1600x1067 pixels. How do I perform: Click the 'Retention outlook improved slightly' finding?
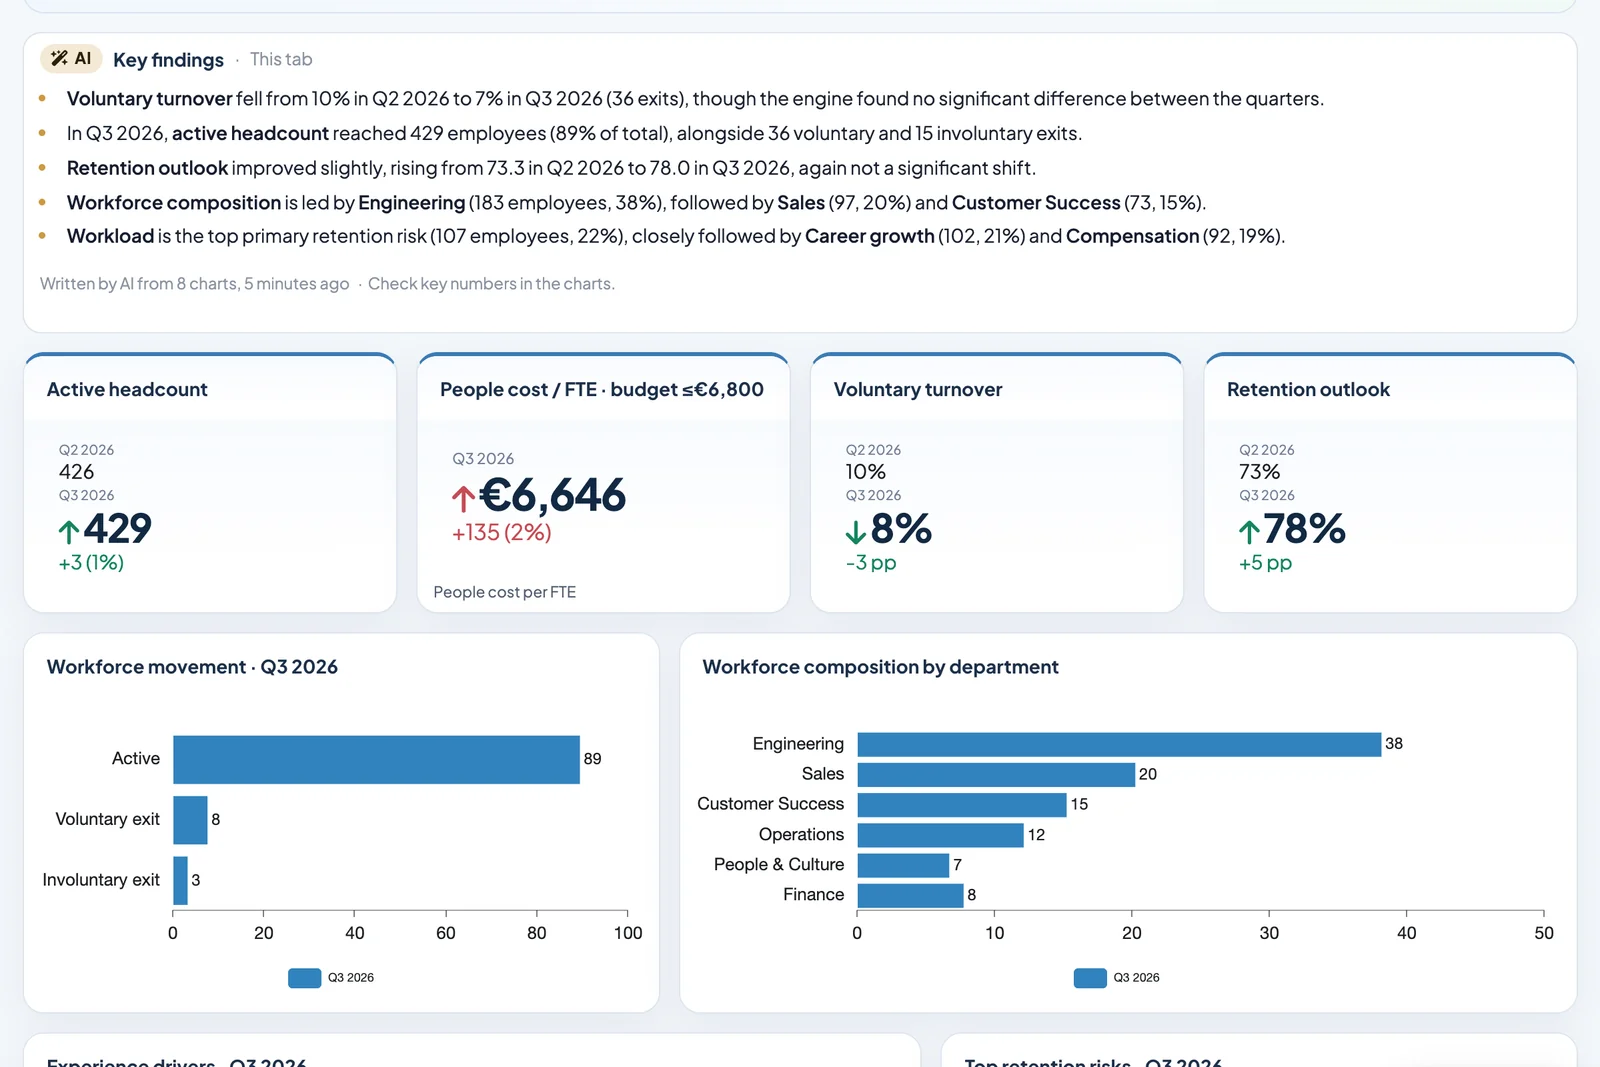point(551,168)
